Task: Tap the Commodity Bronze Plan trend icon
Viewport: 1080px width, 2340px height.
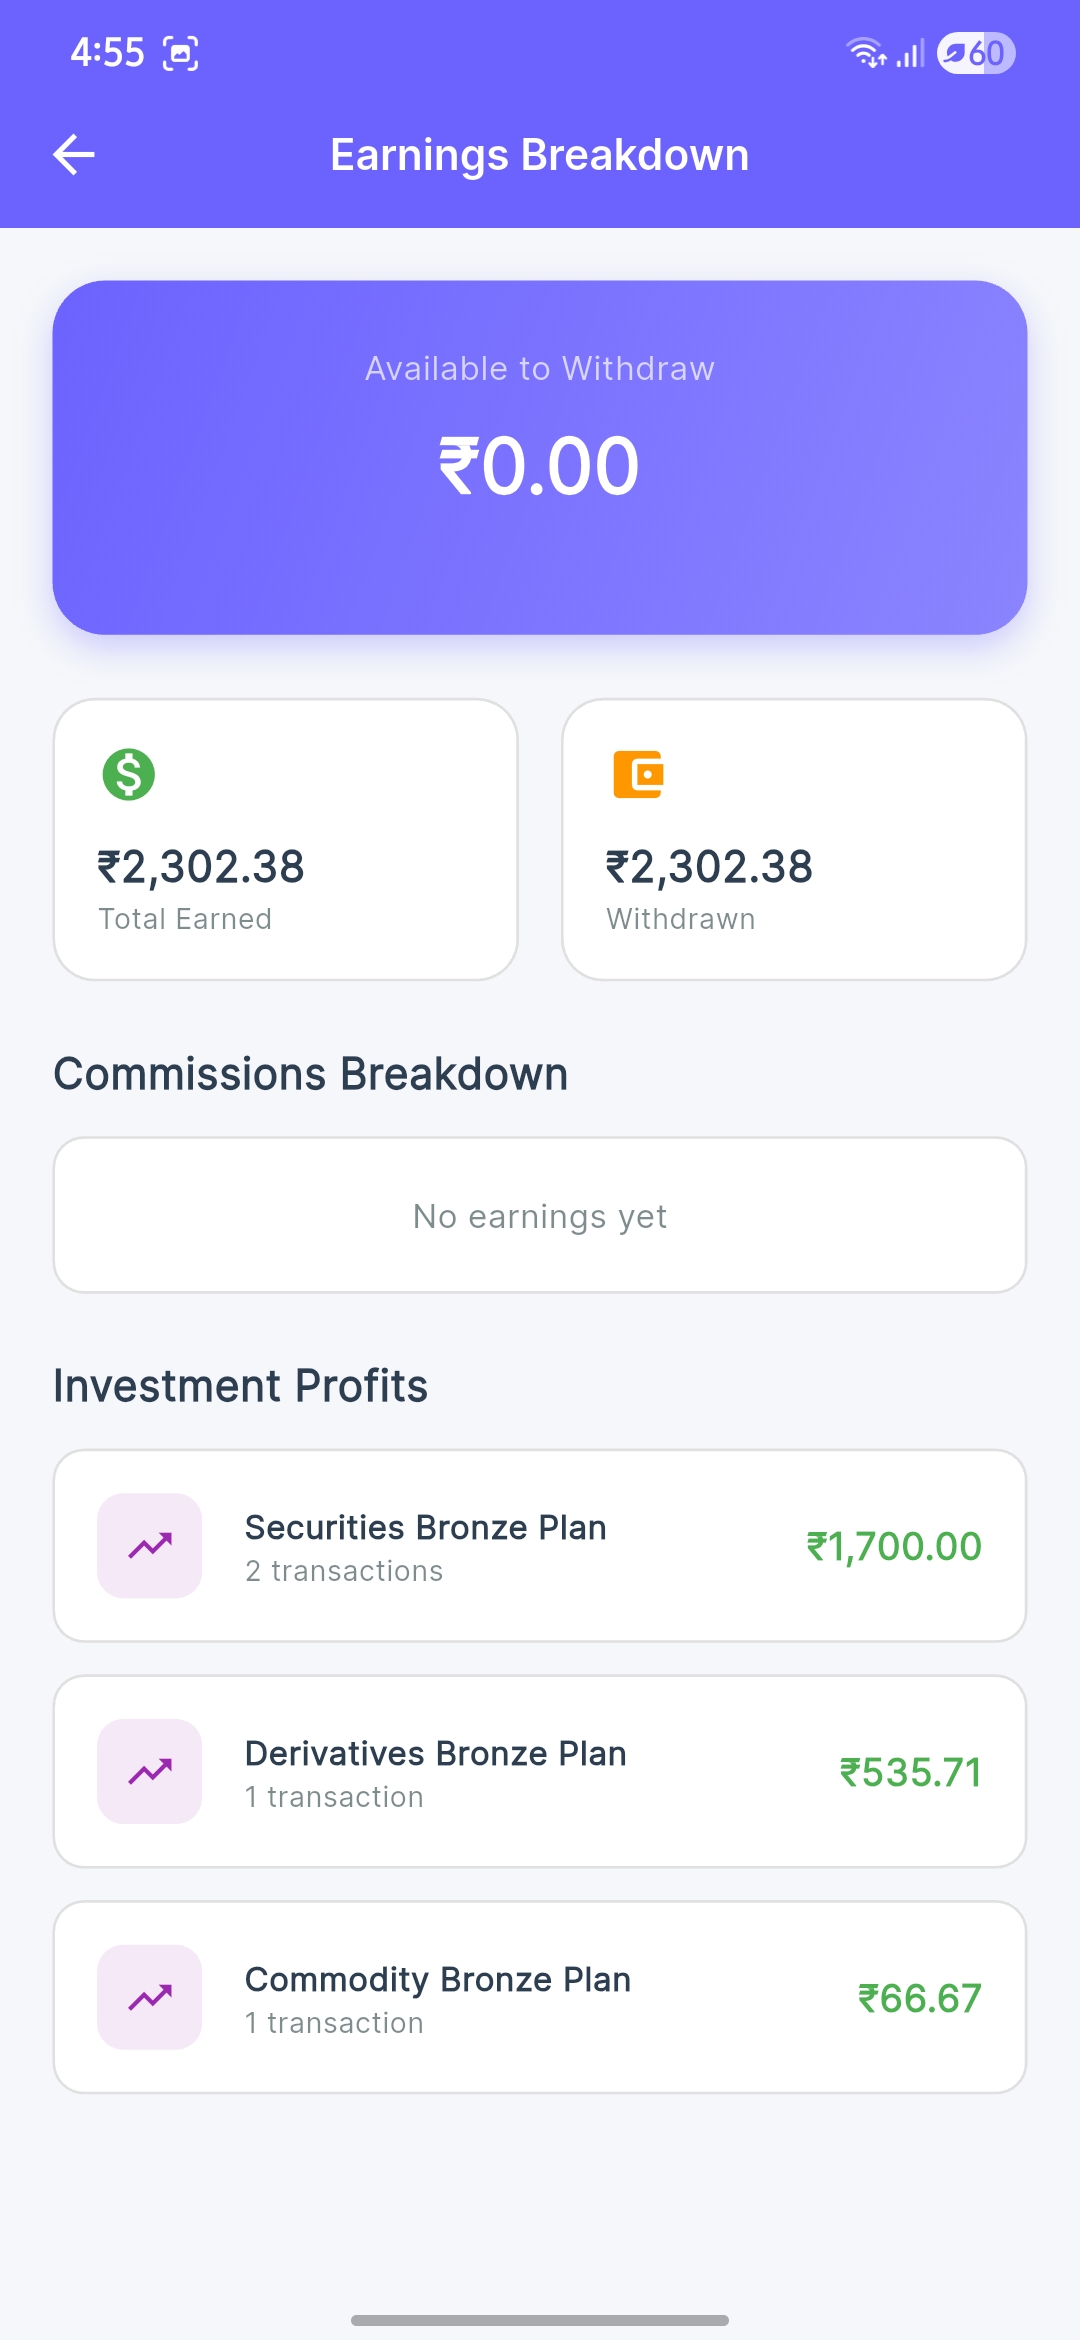Action: (x=150, y=1998)
